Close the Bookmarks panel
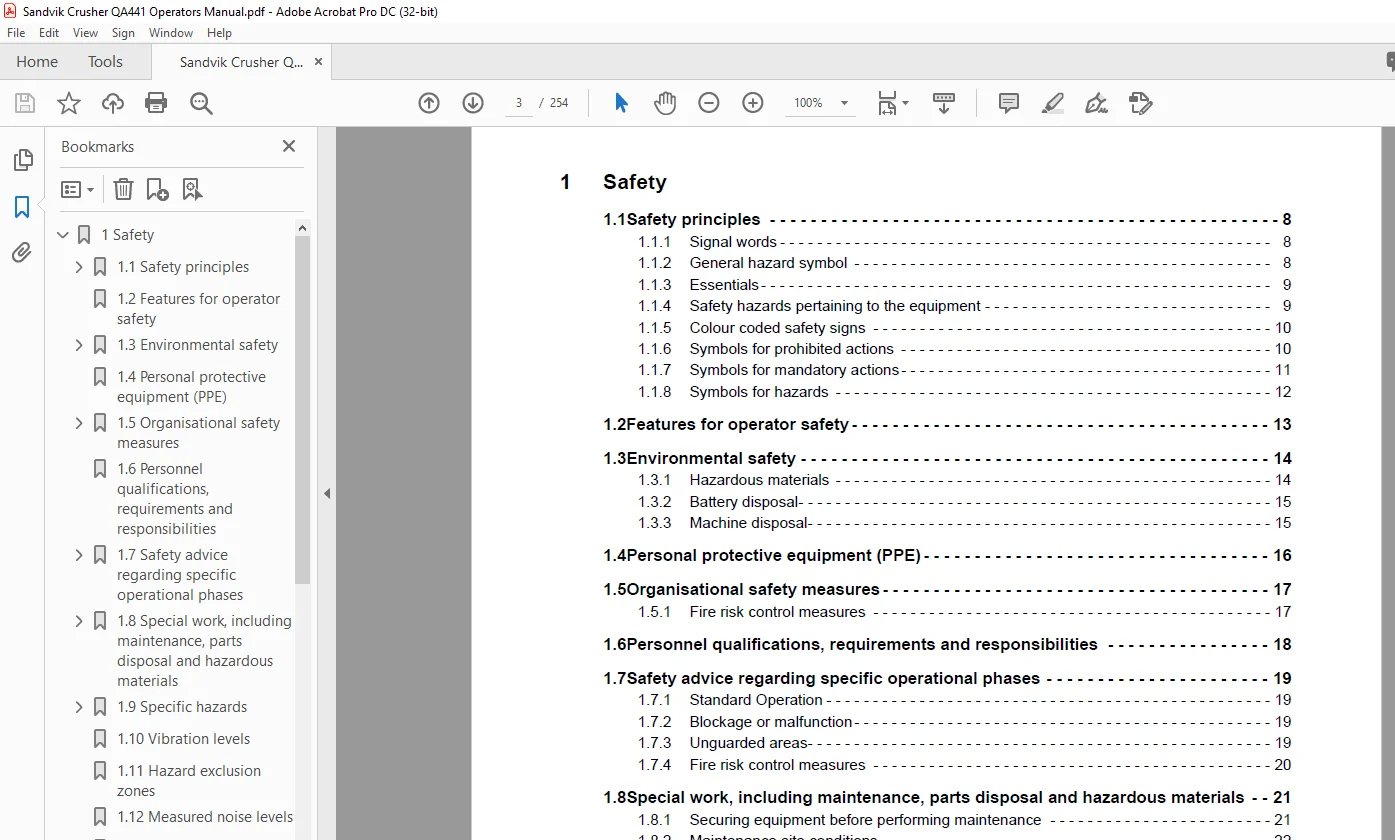 [289, 146]
